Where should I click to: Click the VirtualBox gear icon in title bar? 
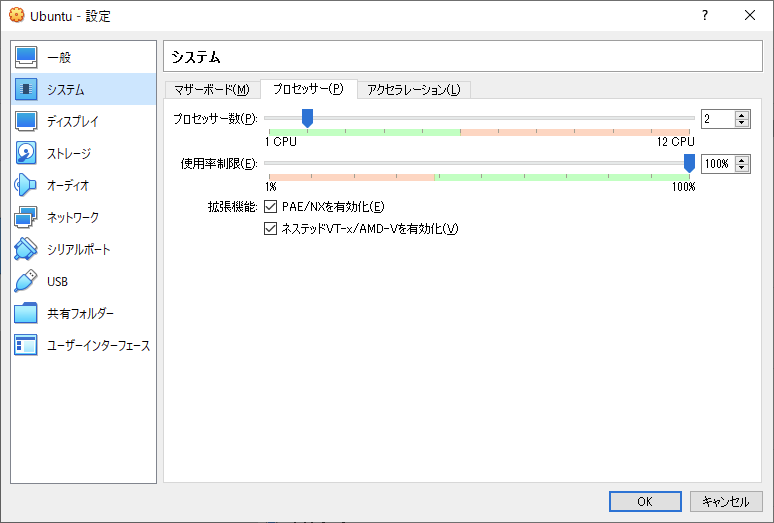[x=16, y=15]
